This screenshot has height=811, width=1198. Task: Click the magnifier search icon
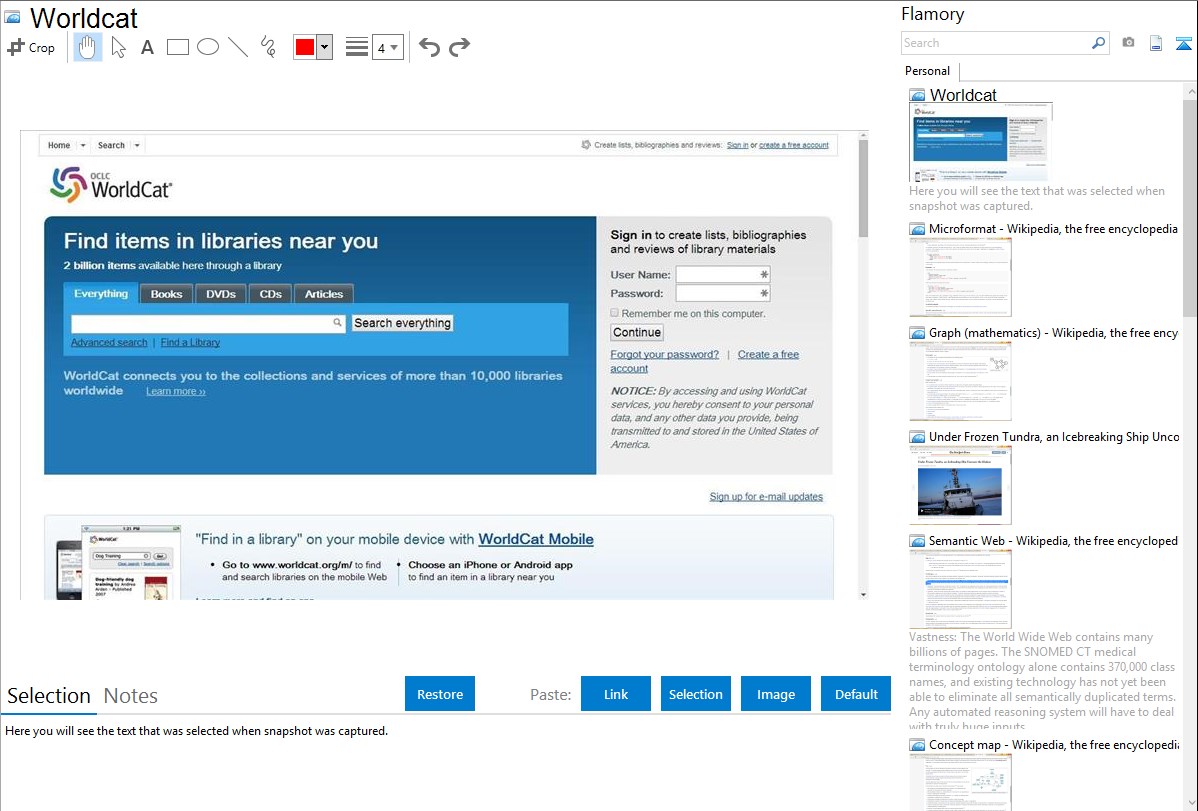(1099, 43)
